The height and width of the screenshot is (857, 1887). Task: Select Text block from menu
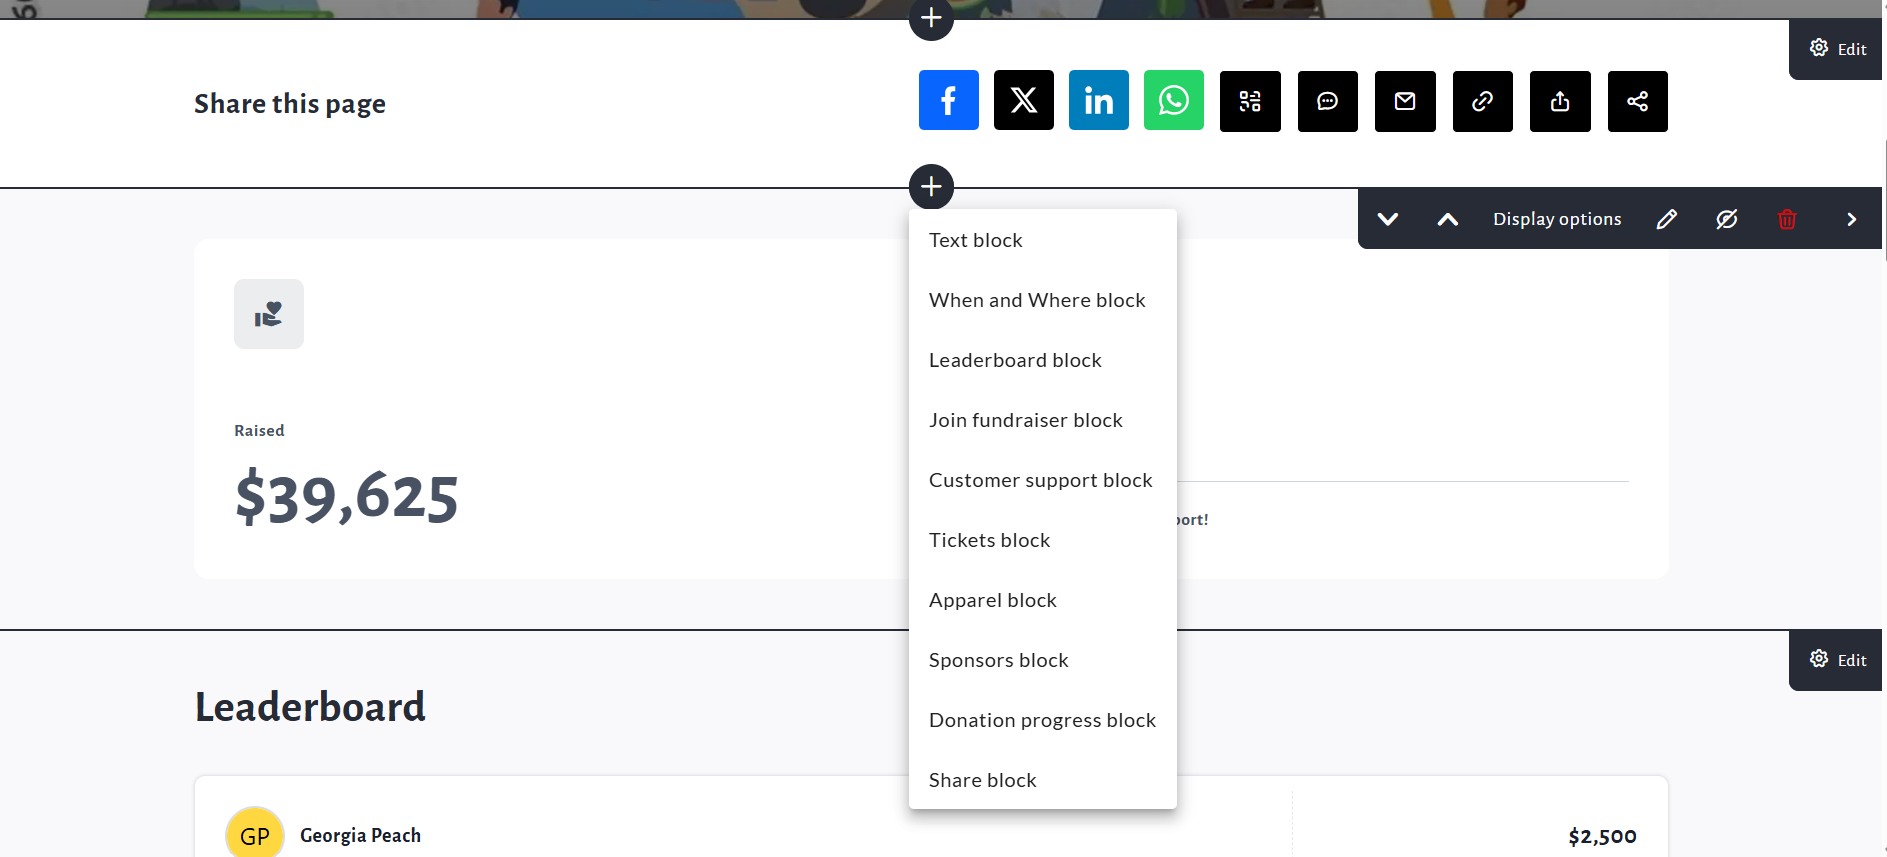tap(975, 240)
